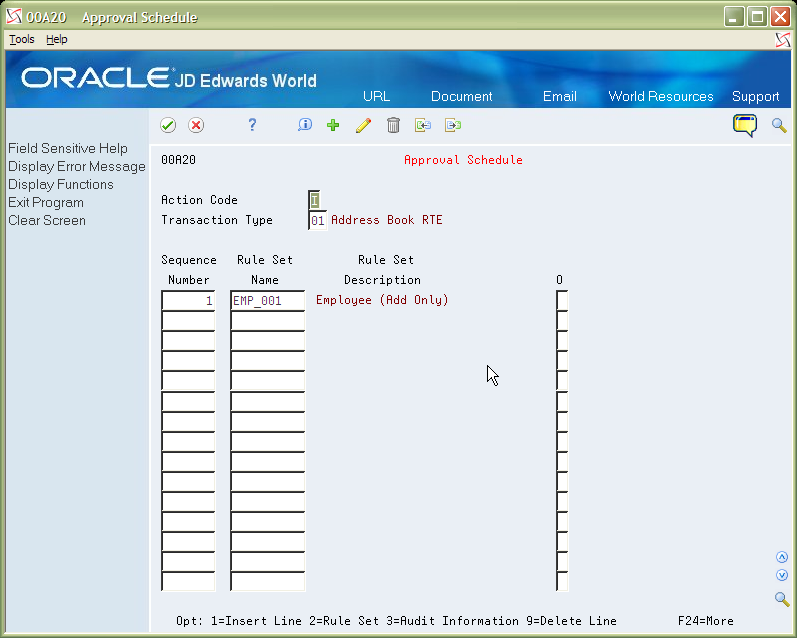Close the Approval Schedule window
This screenshot has height=638, width=797.
pyautogui.click(x=780, y=17)
